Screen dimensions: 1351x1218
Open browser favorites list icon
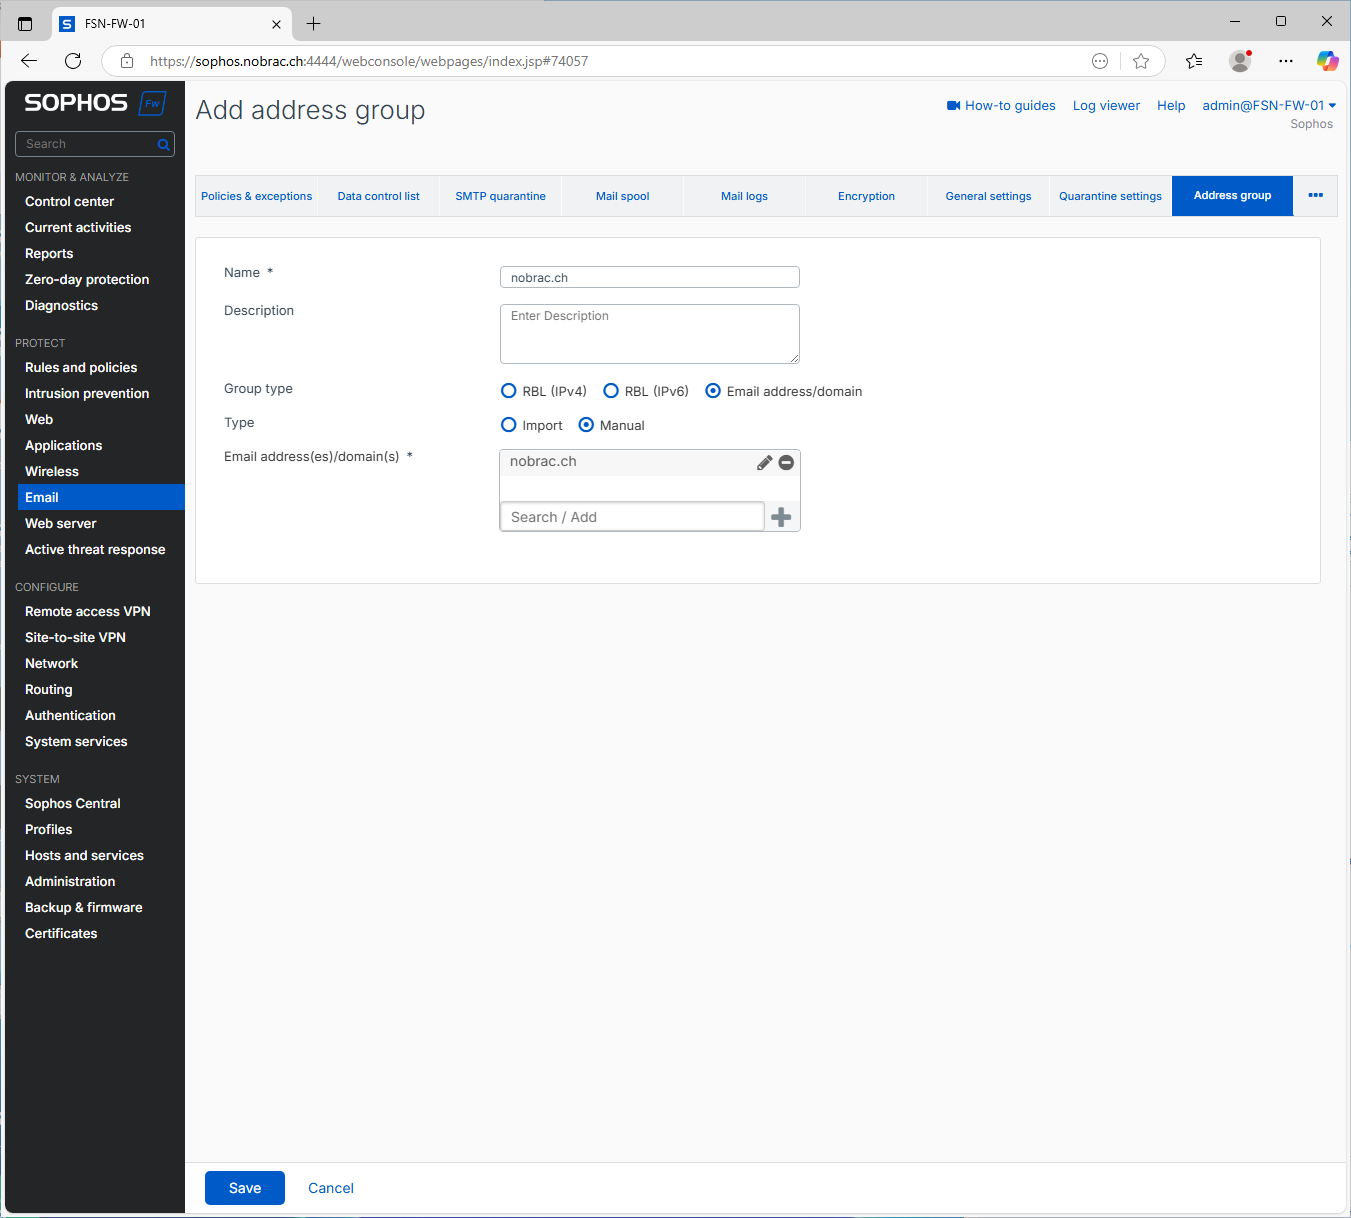(1194, 61)
